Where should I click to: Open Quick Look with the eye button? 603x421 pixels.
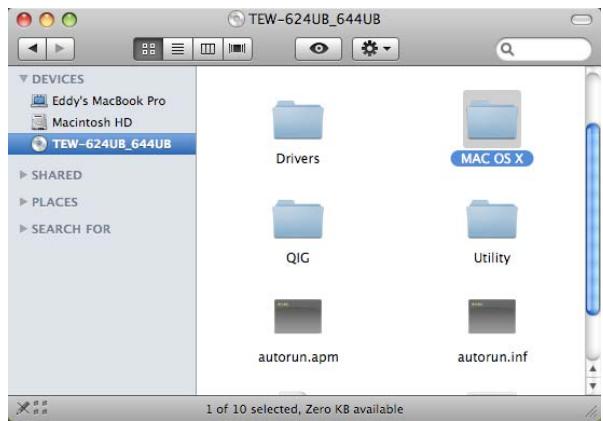pyautogui.click(x=318, y=49)
